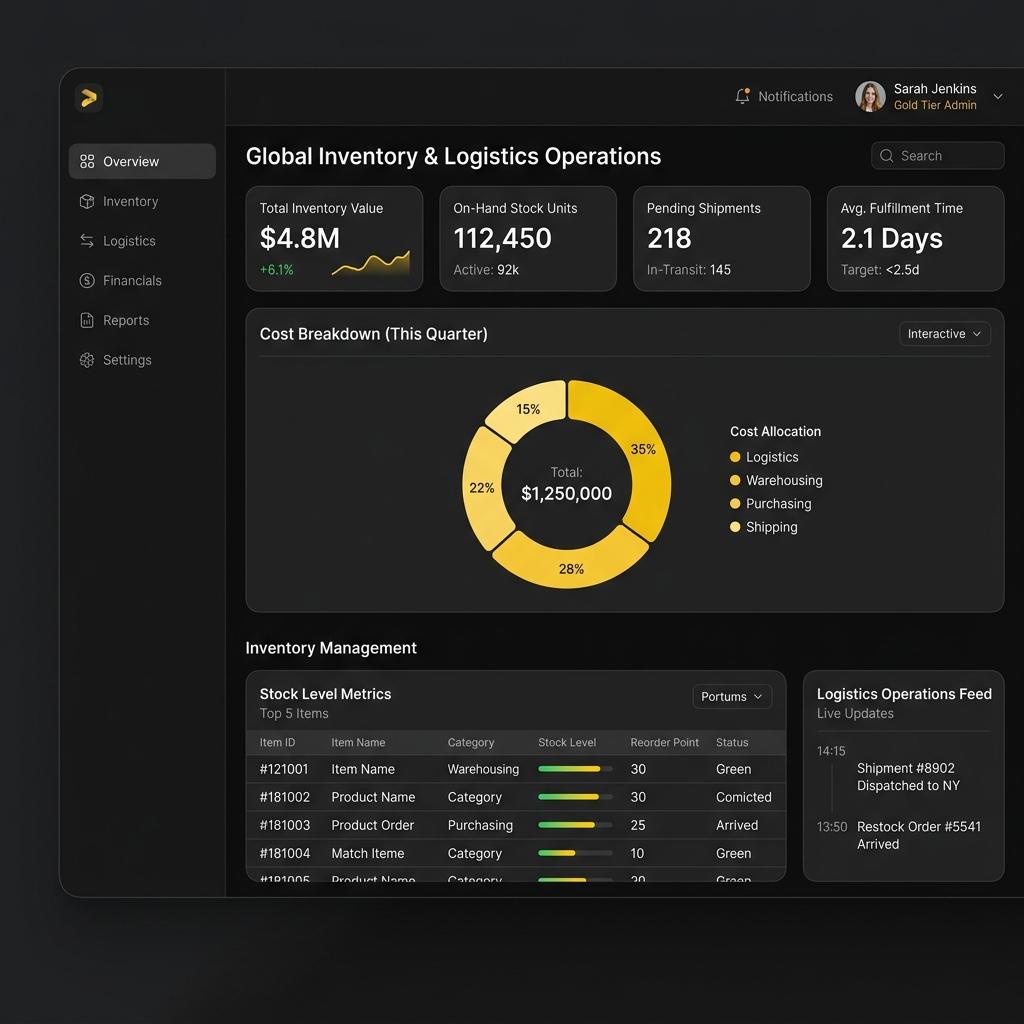The width and height of the screenshot is (1024, 1024).
Task: Open the Portums dropdown
Action: pyautogui.click(x=732, y=697)
